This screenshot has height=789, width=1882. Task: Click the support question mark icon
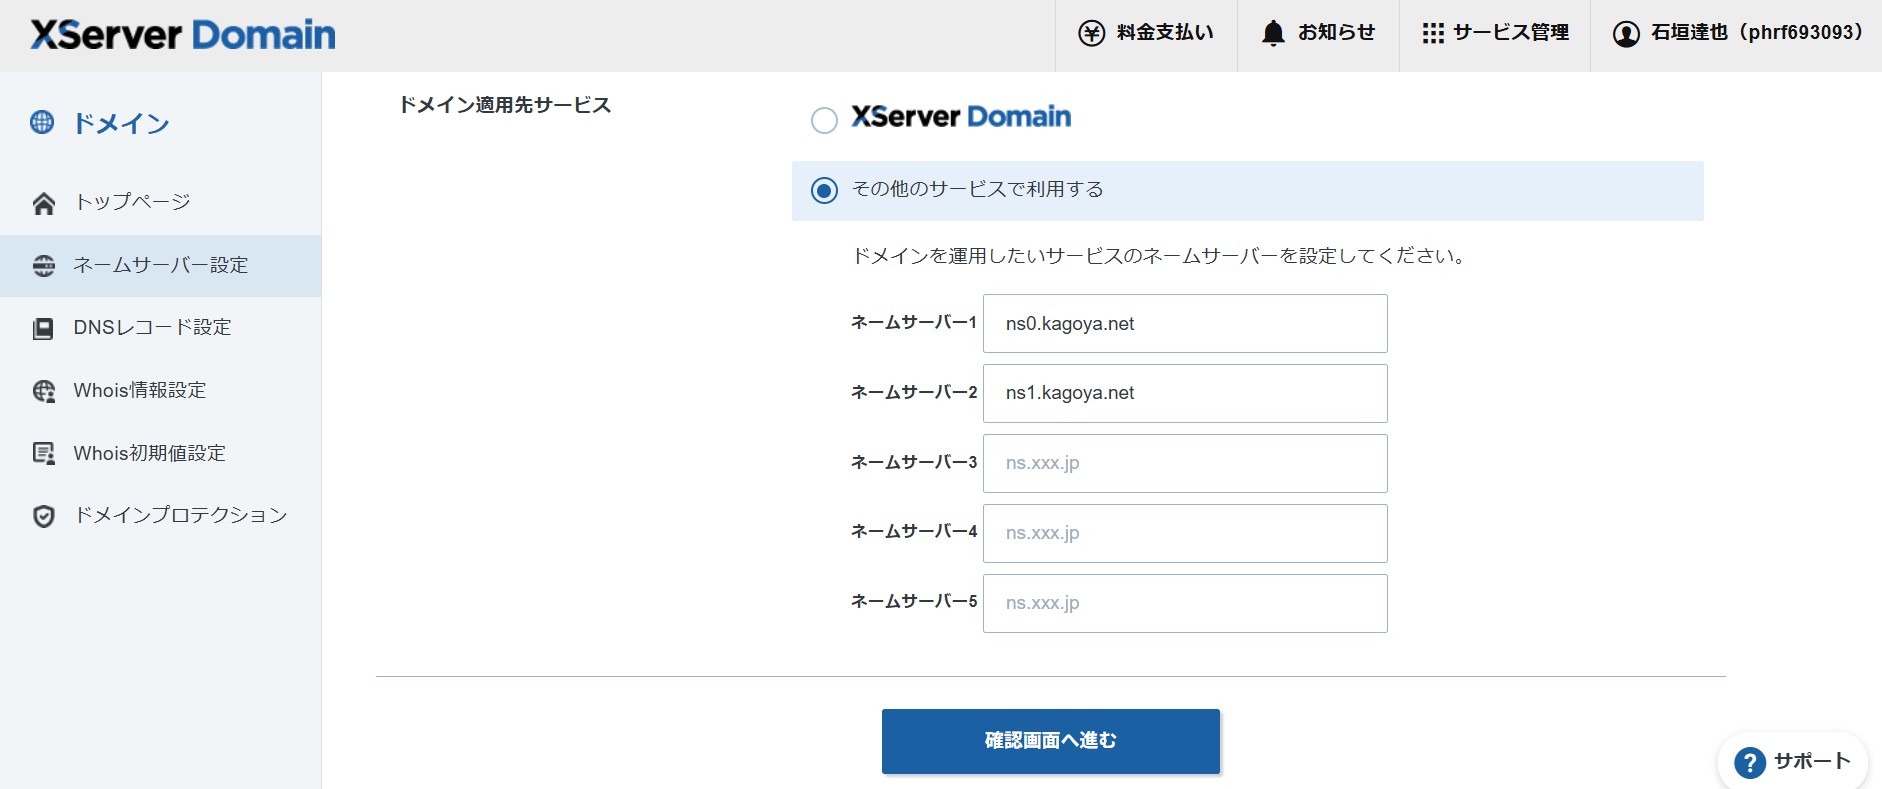coord(1750,763)
